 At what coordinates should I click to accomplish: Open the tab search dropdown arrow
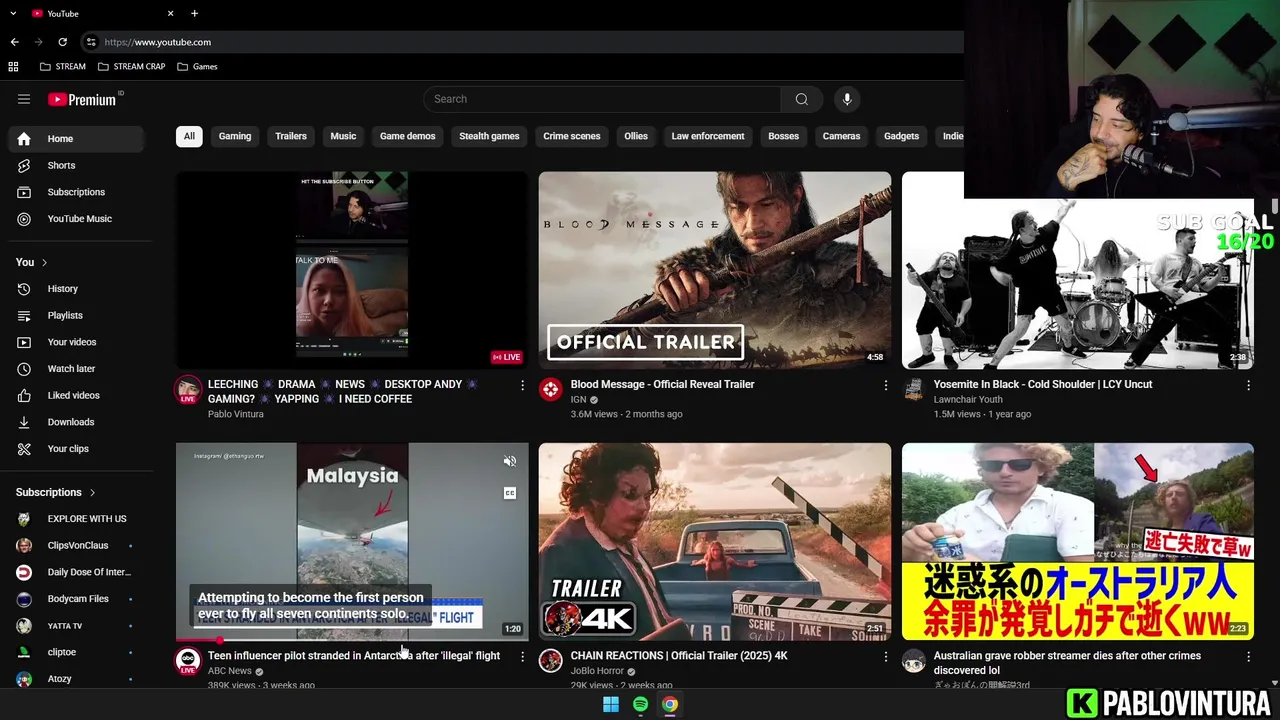click(x=13, y=13)
